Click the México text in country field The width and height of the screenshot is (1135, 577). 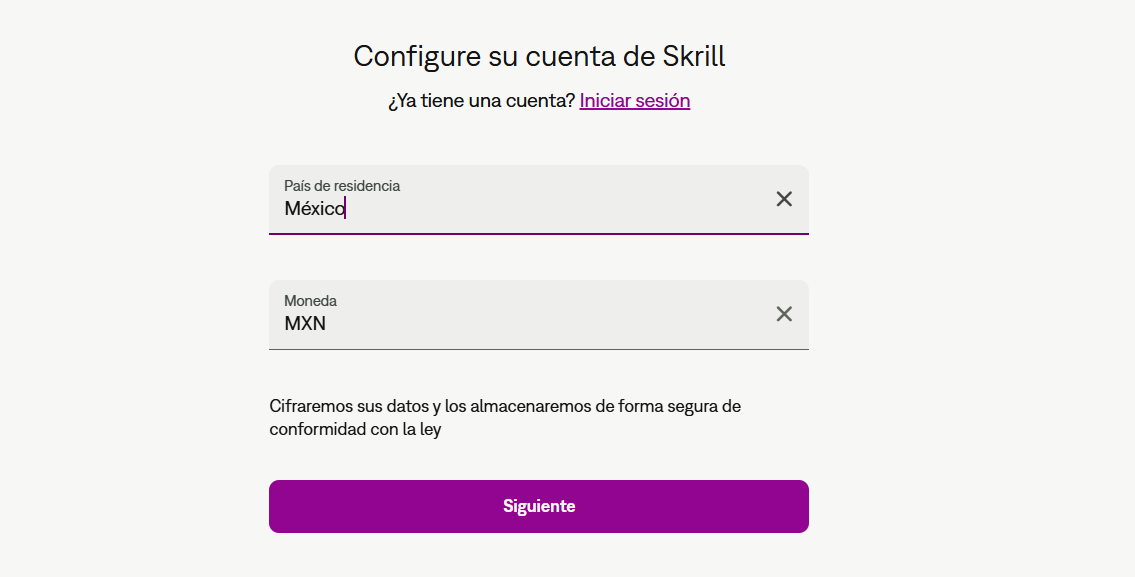[x=315, y=209]
